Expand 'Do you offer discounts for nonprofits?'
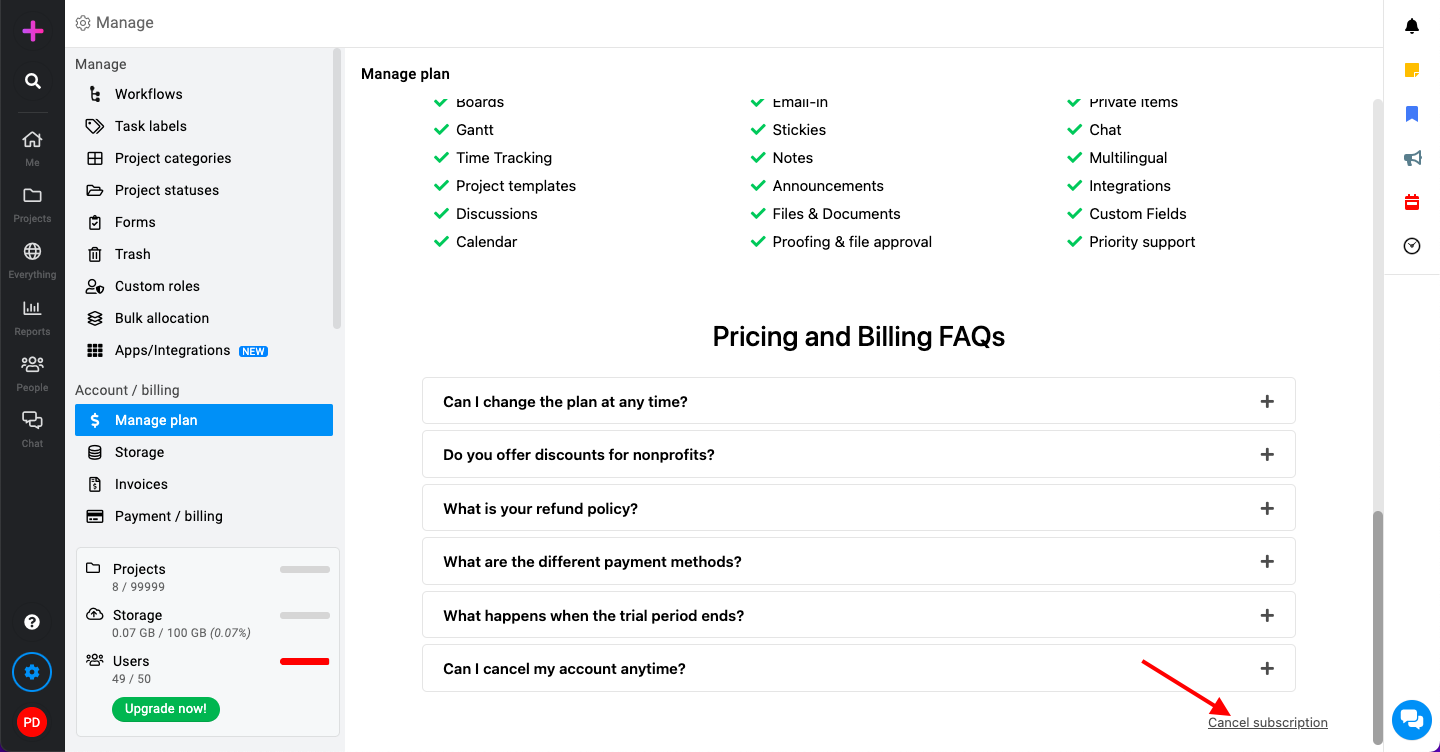This screenshot has height=752, width=1440. [859, 454]
